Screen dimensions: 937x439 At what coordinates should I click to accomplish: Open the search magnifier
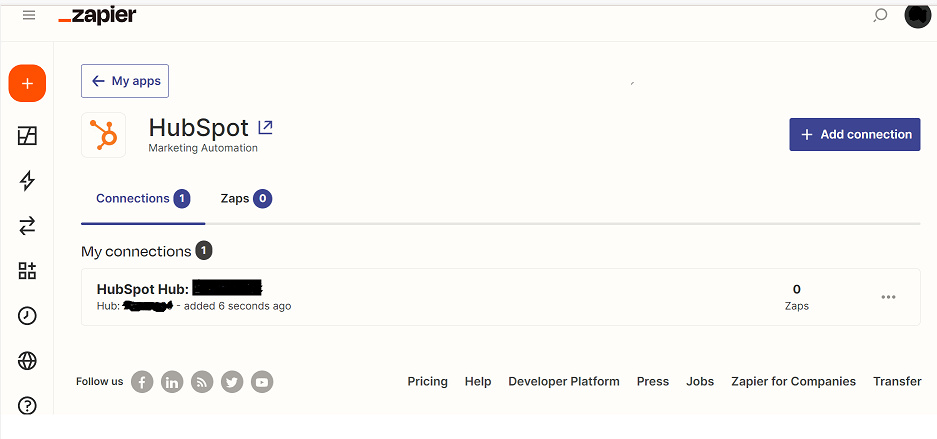pos(880,16)
